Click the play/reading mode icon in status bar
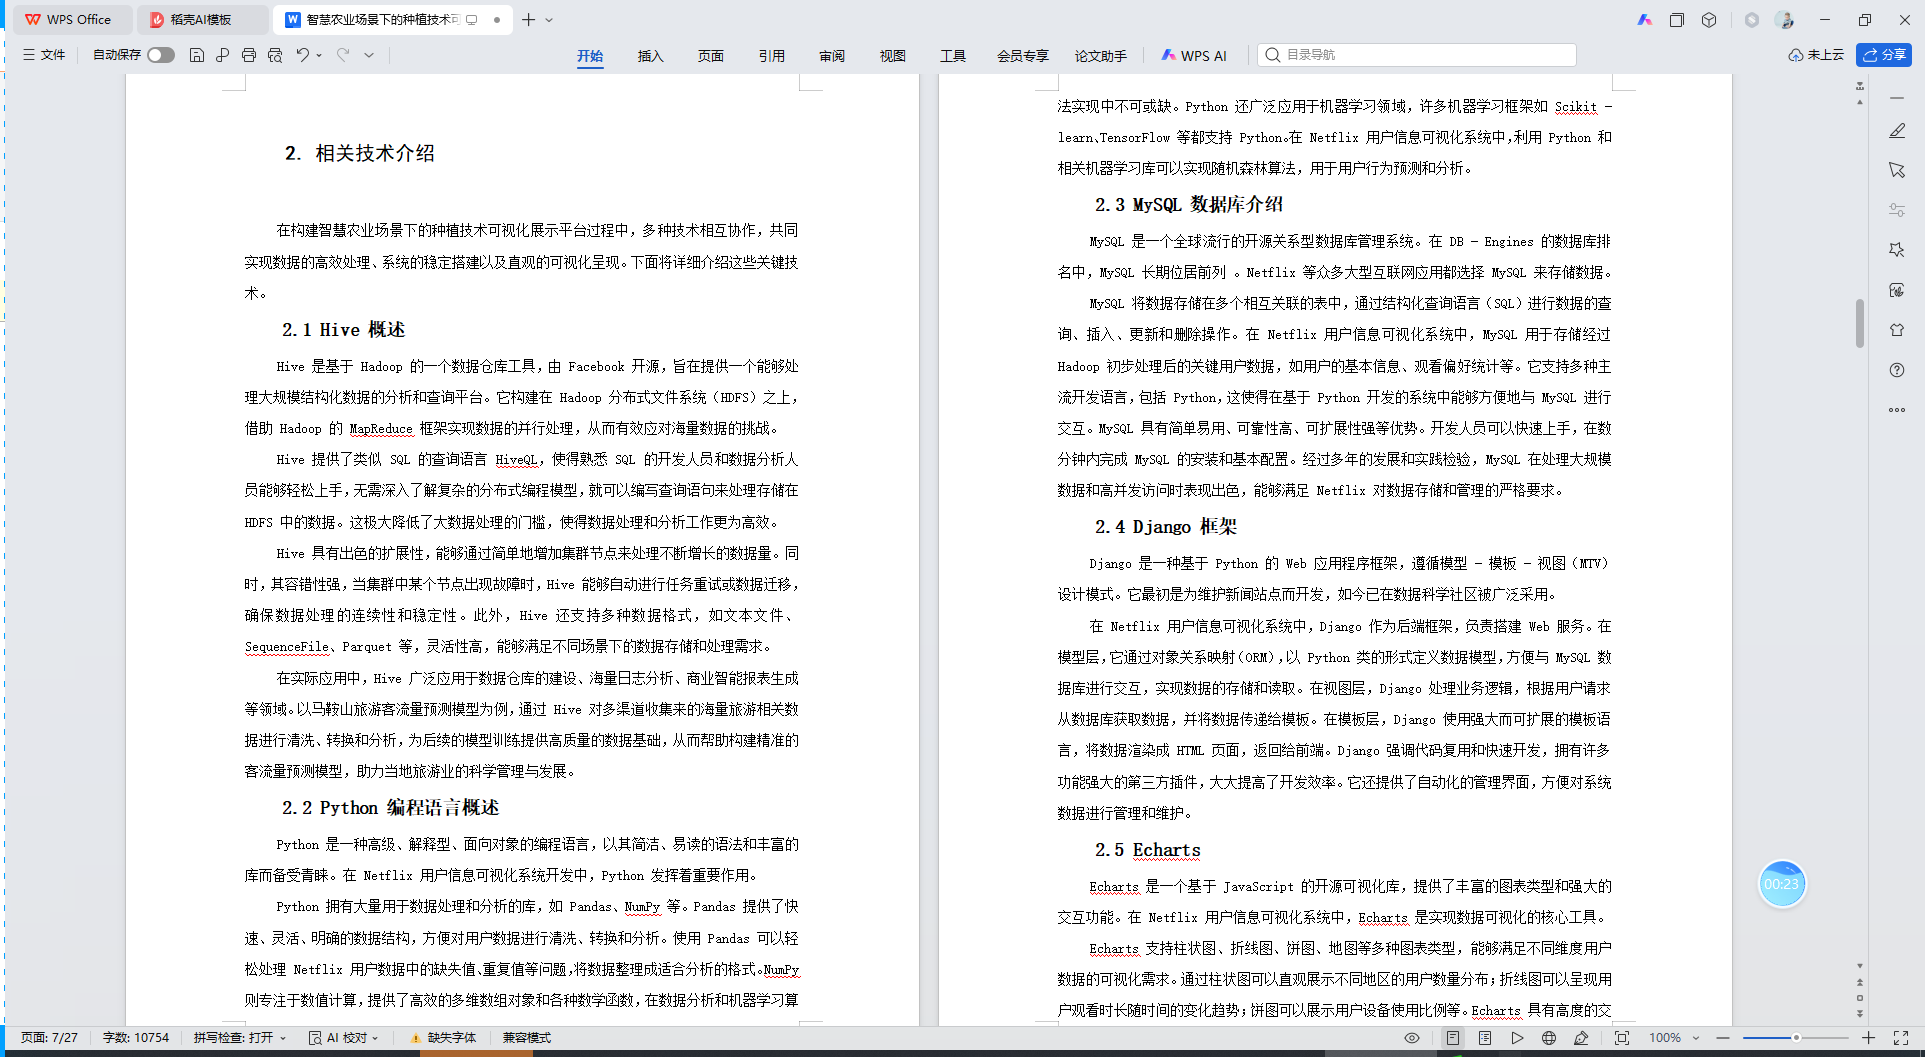 [1517, 1038]
